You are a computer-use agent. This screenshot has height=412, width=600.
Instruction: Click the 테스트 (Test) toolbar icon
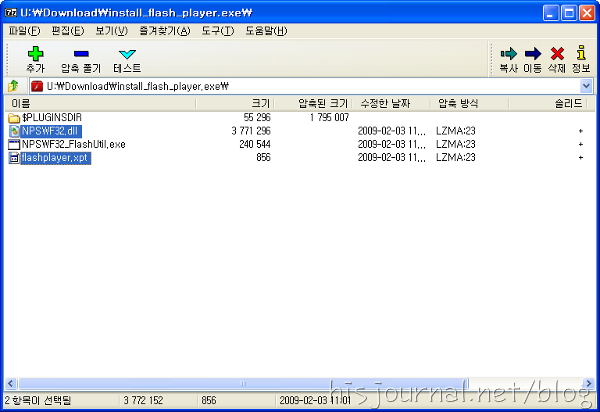[127, 54]
